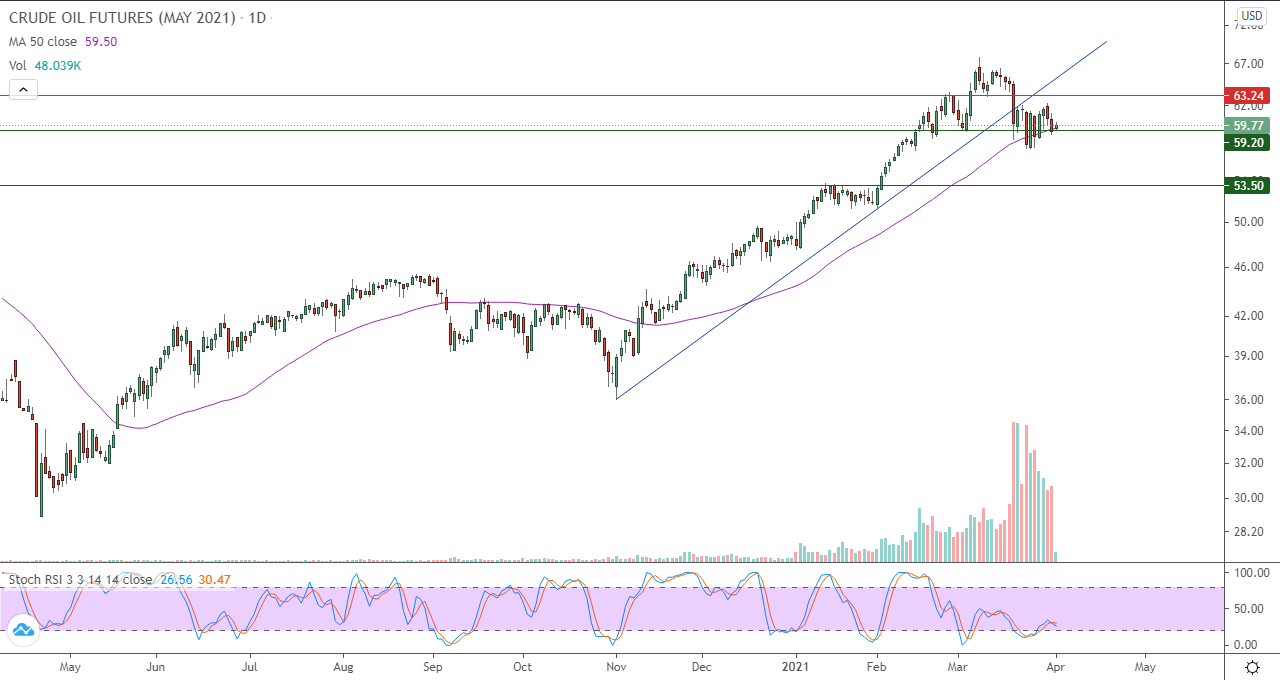Collapse the indicator legend with the chevron button
Image resolution: width=1280 pixels, height=680 pixels.
click(23, 89)
